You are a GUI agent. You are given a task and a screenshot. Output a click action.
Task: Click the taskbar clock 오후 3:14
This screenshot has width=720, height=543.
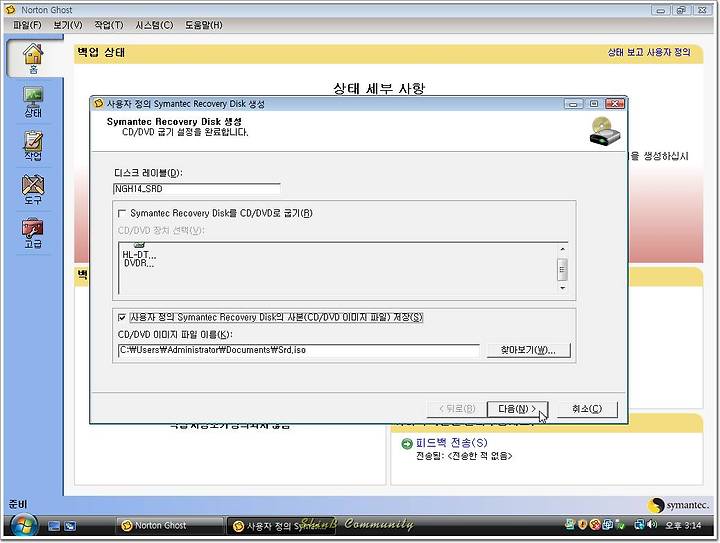point(683,525)
